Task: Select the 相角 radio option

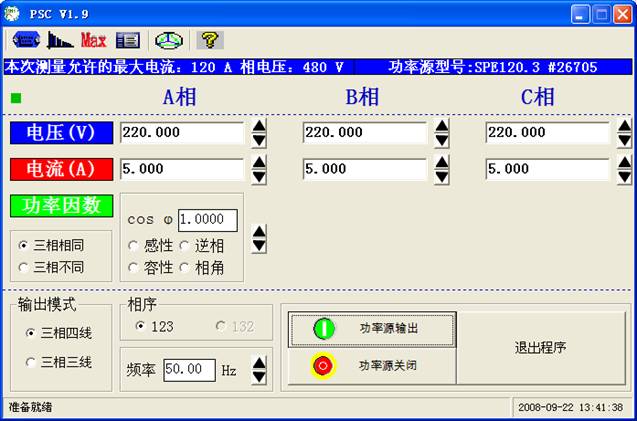Action: point(184,267)
